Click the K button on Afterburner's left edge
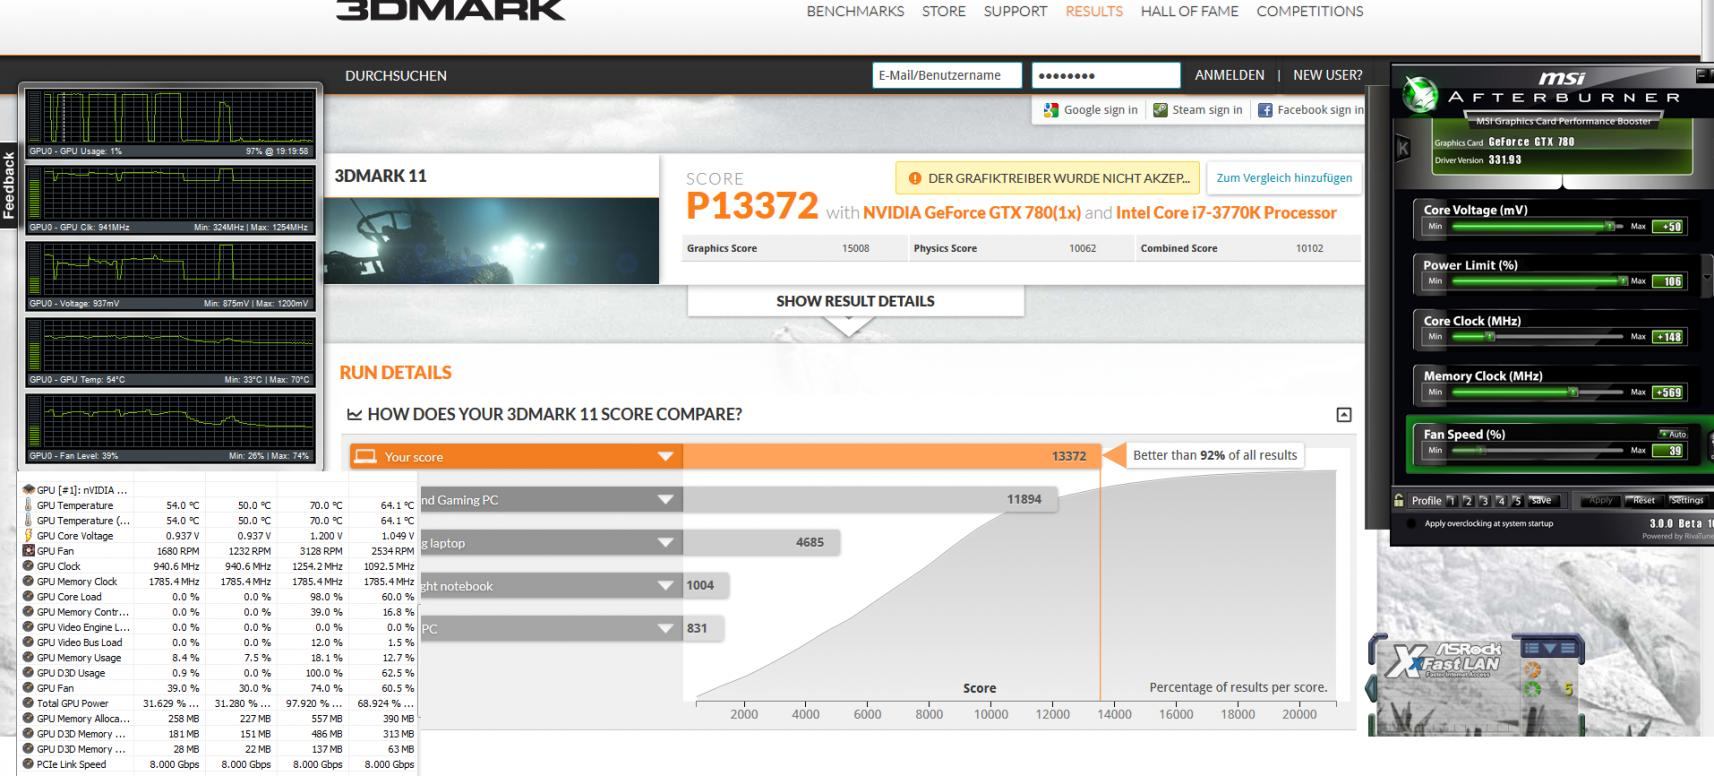 point(1403,149)
